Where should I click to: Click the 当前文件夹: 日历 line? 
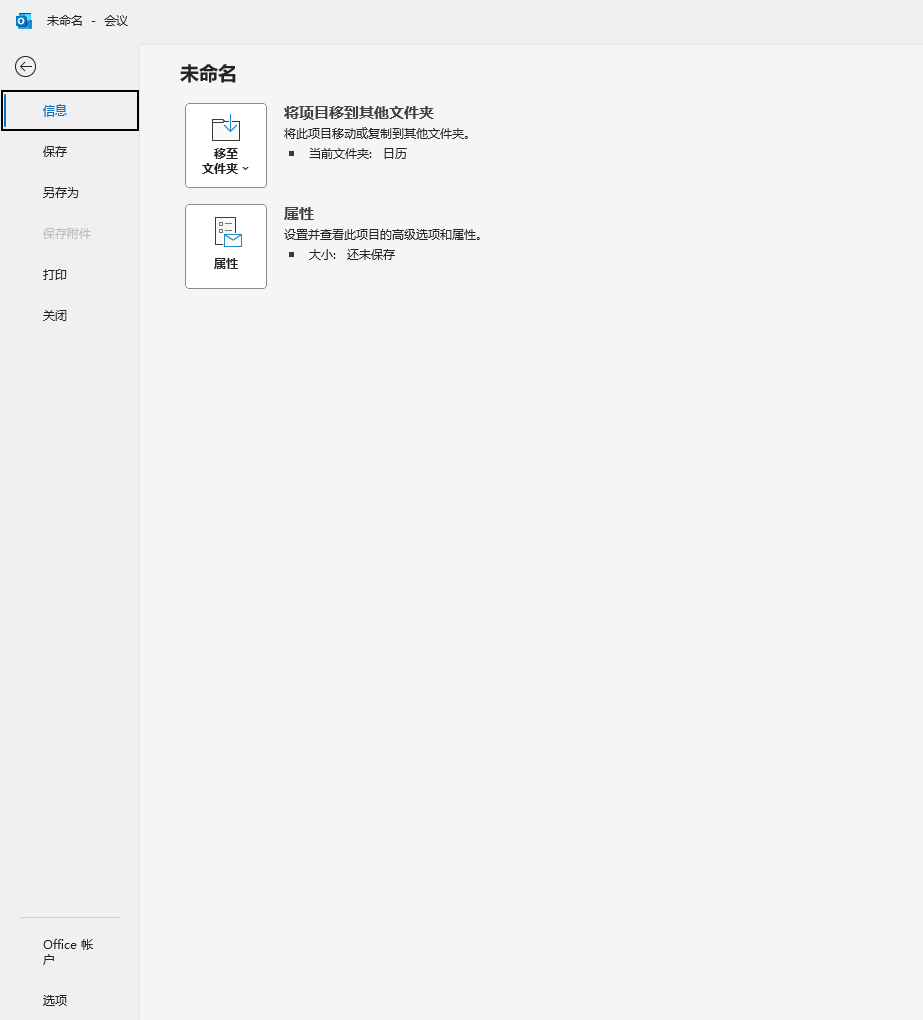tap(357, 154)
